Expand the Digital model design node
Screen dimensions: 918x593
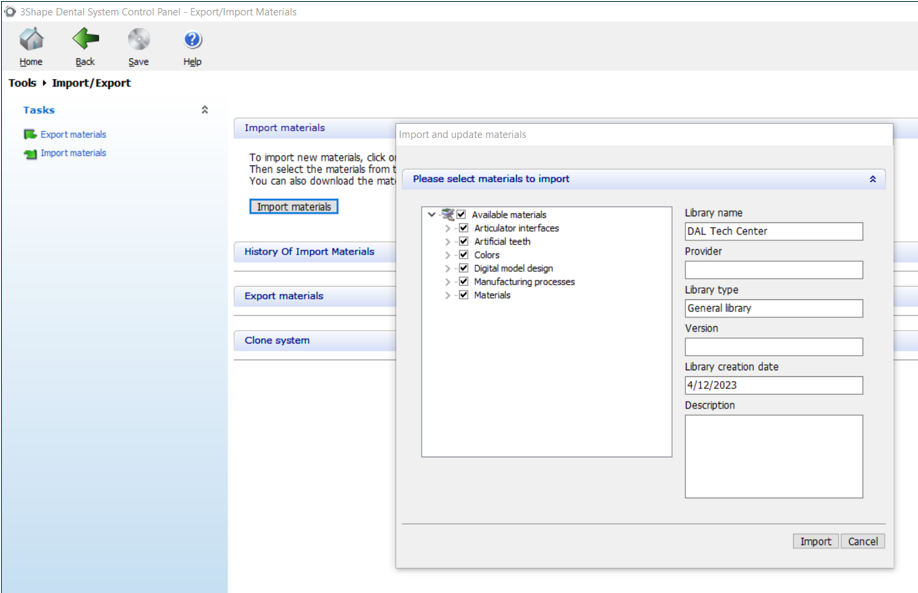447,269
